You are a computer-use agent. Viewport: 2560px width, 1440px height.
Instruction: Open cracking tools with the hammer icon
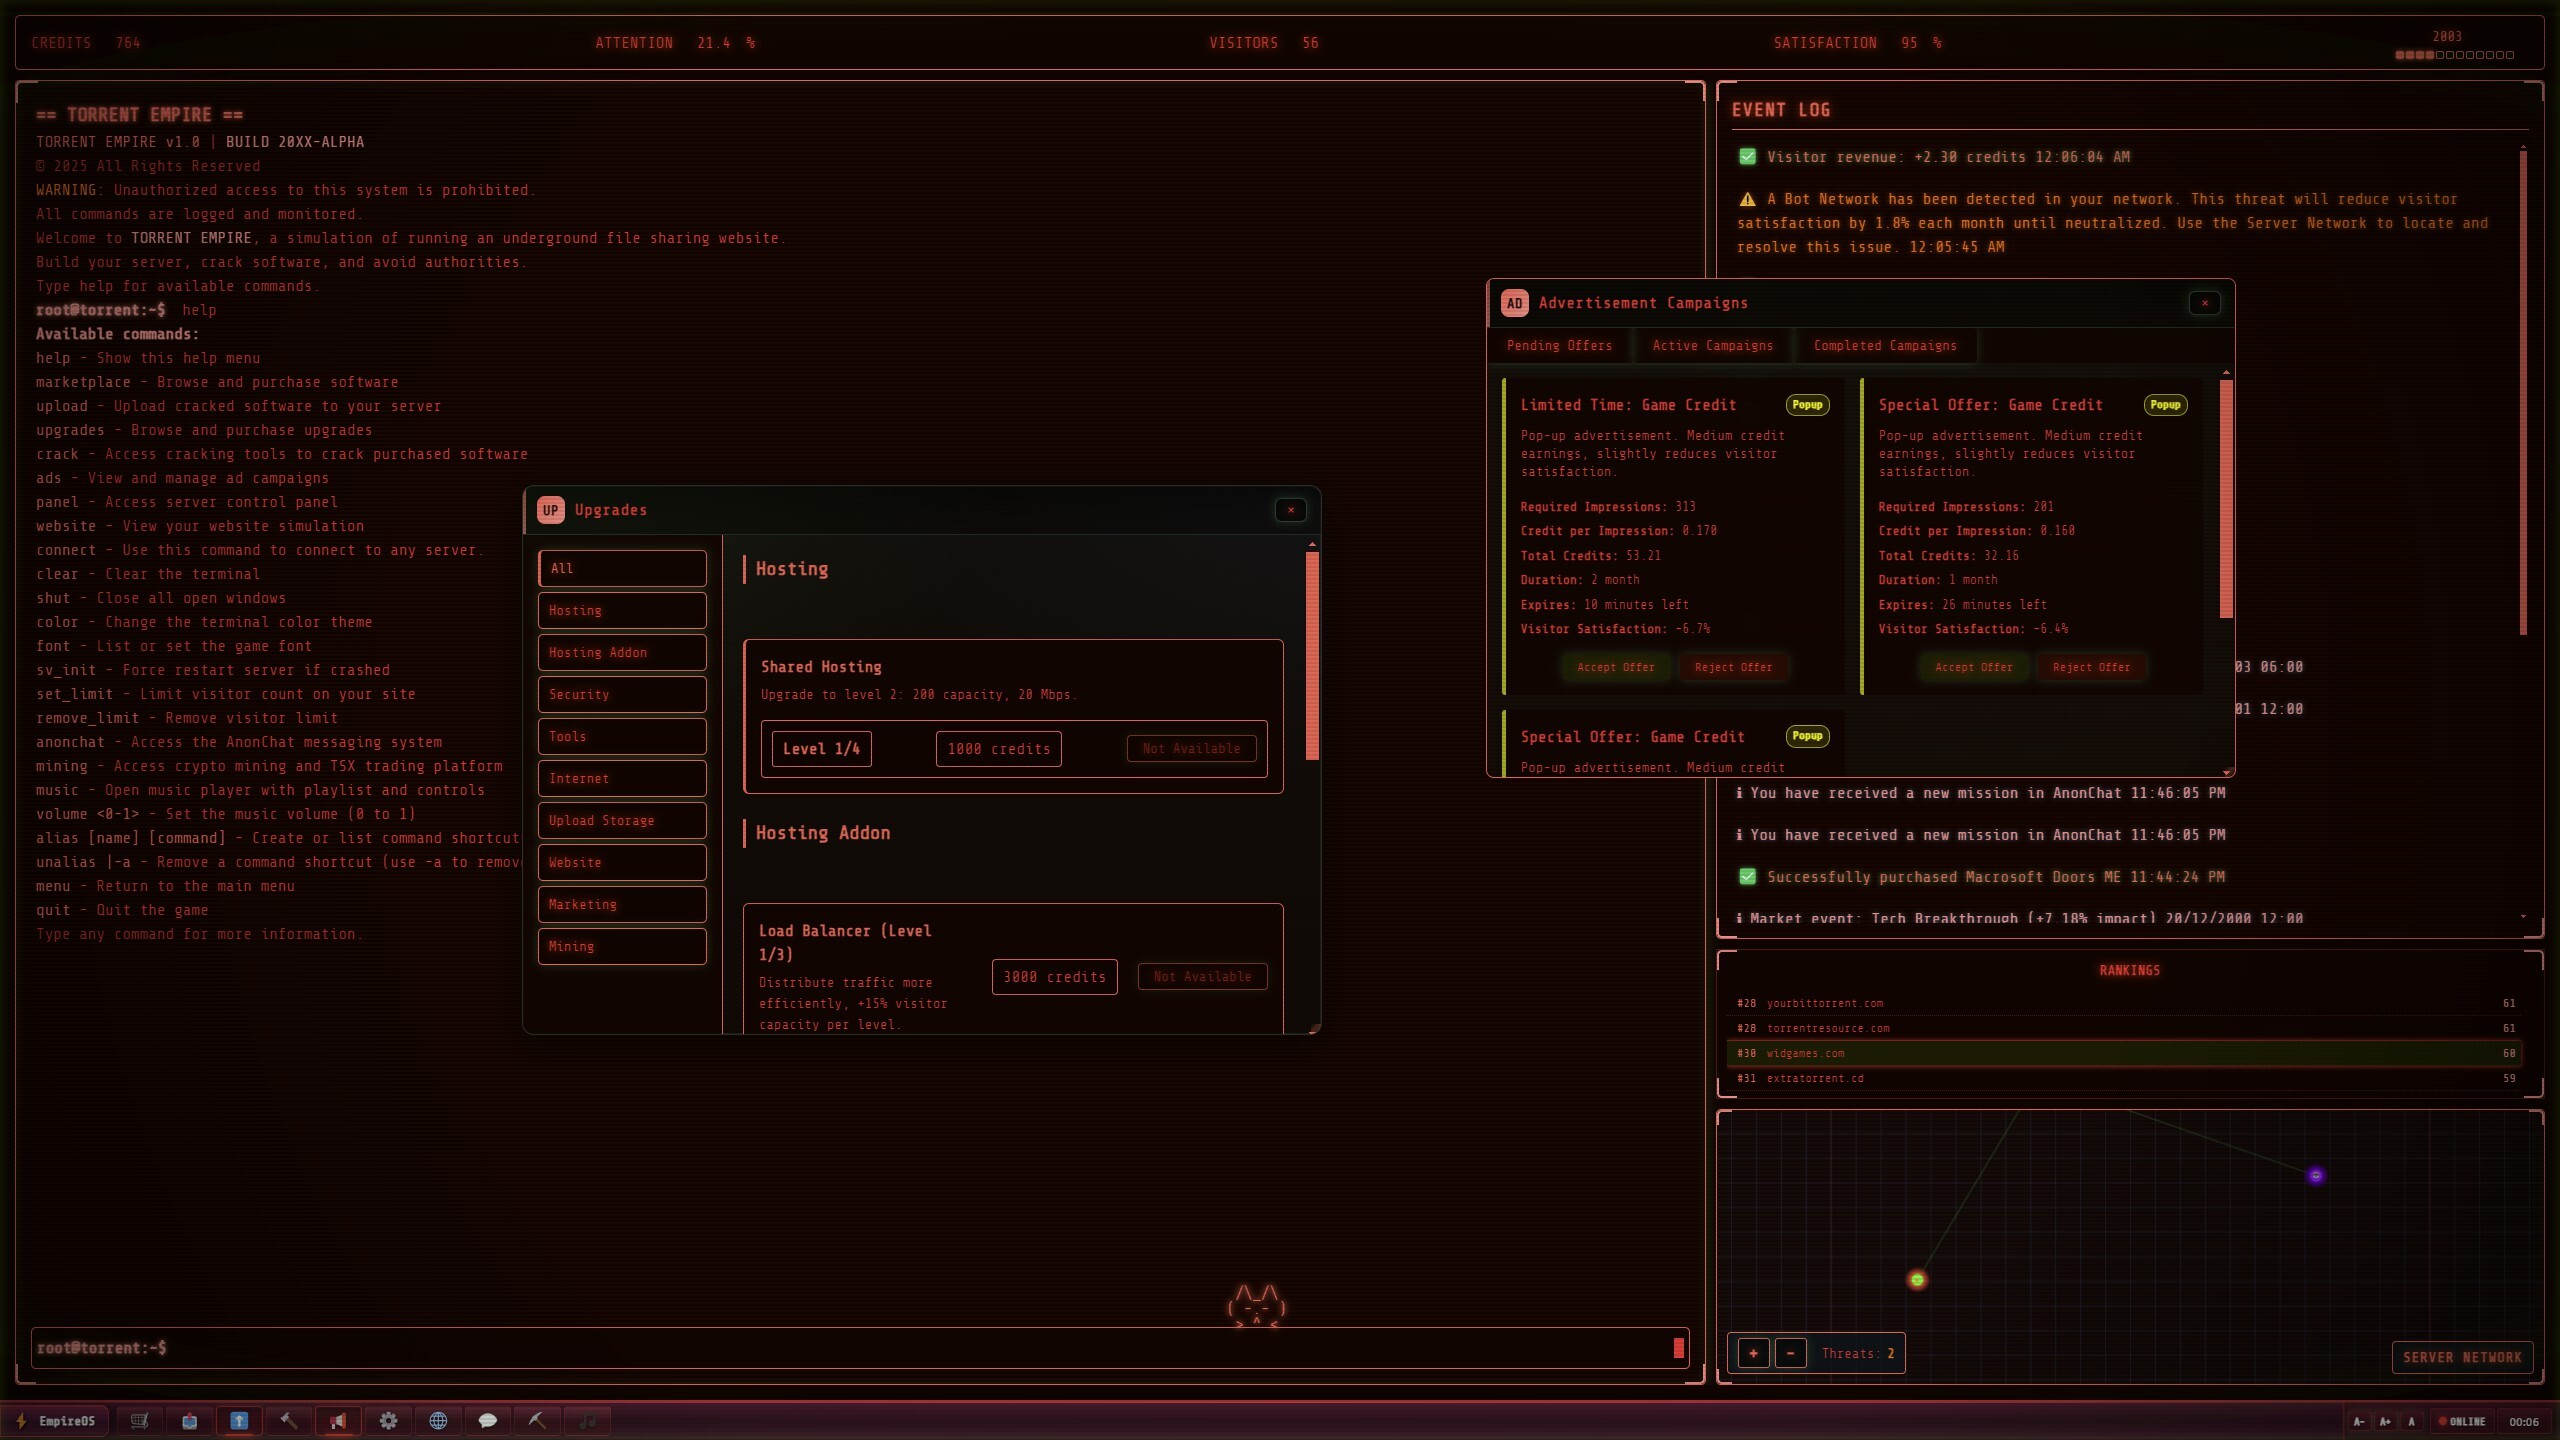click(290, 1420)
